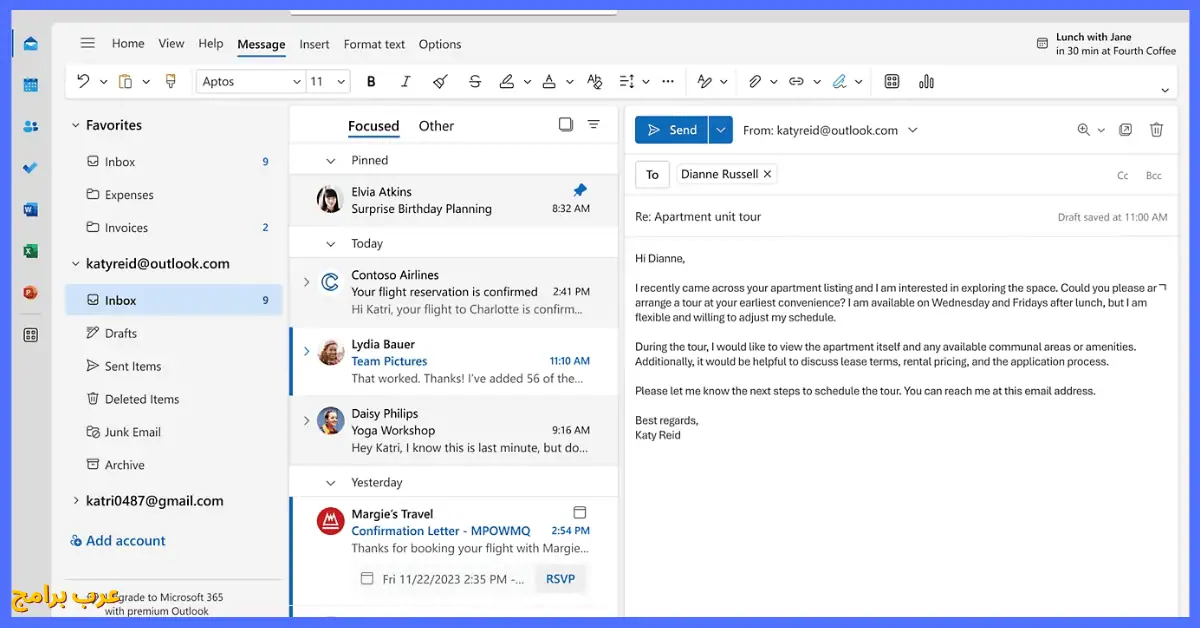Screen dimensions: 1200x628
Task: Open the Insert tab
Action: [x=314, y=44]
